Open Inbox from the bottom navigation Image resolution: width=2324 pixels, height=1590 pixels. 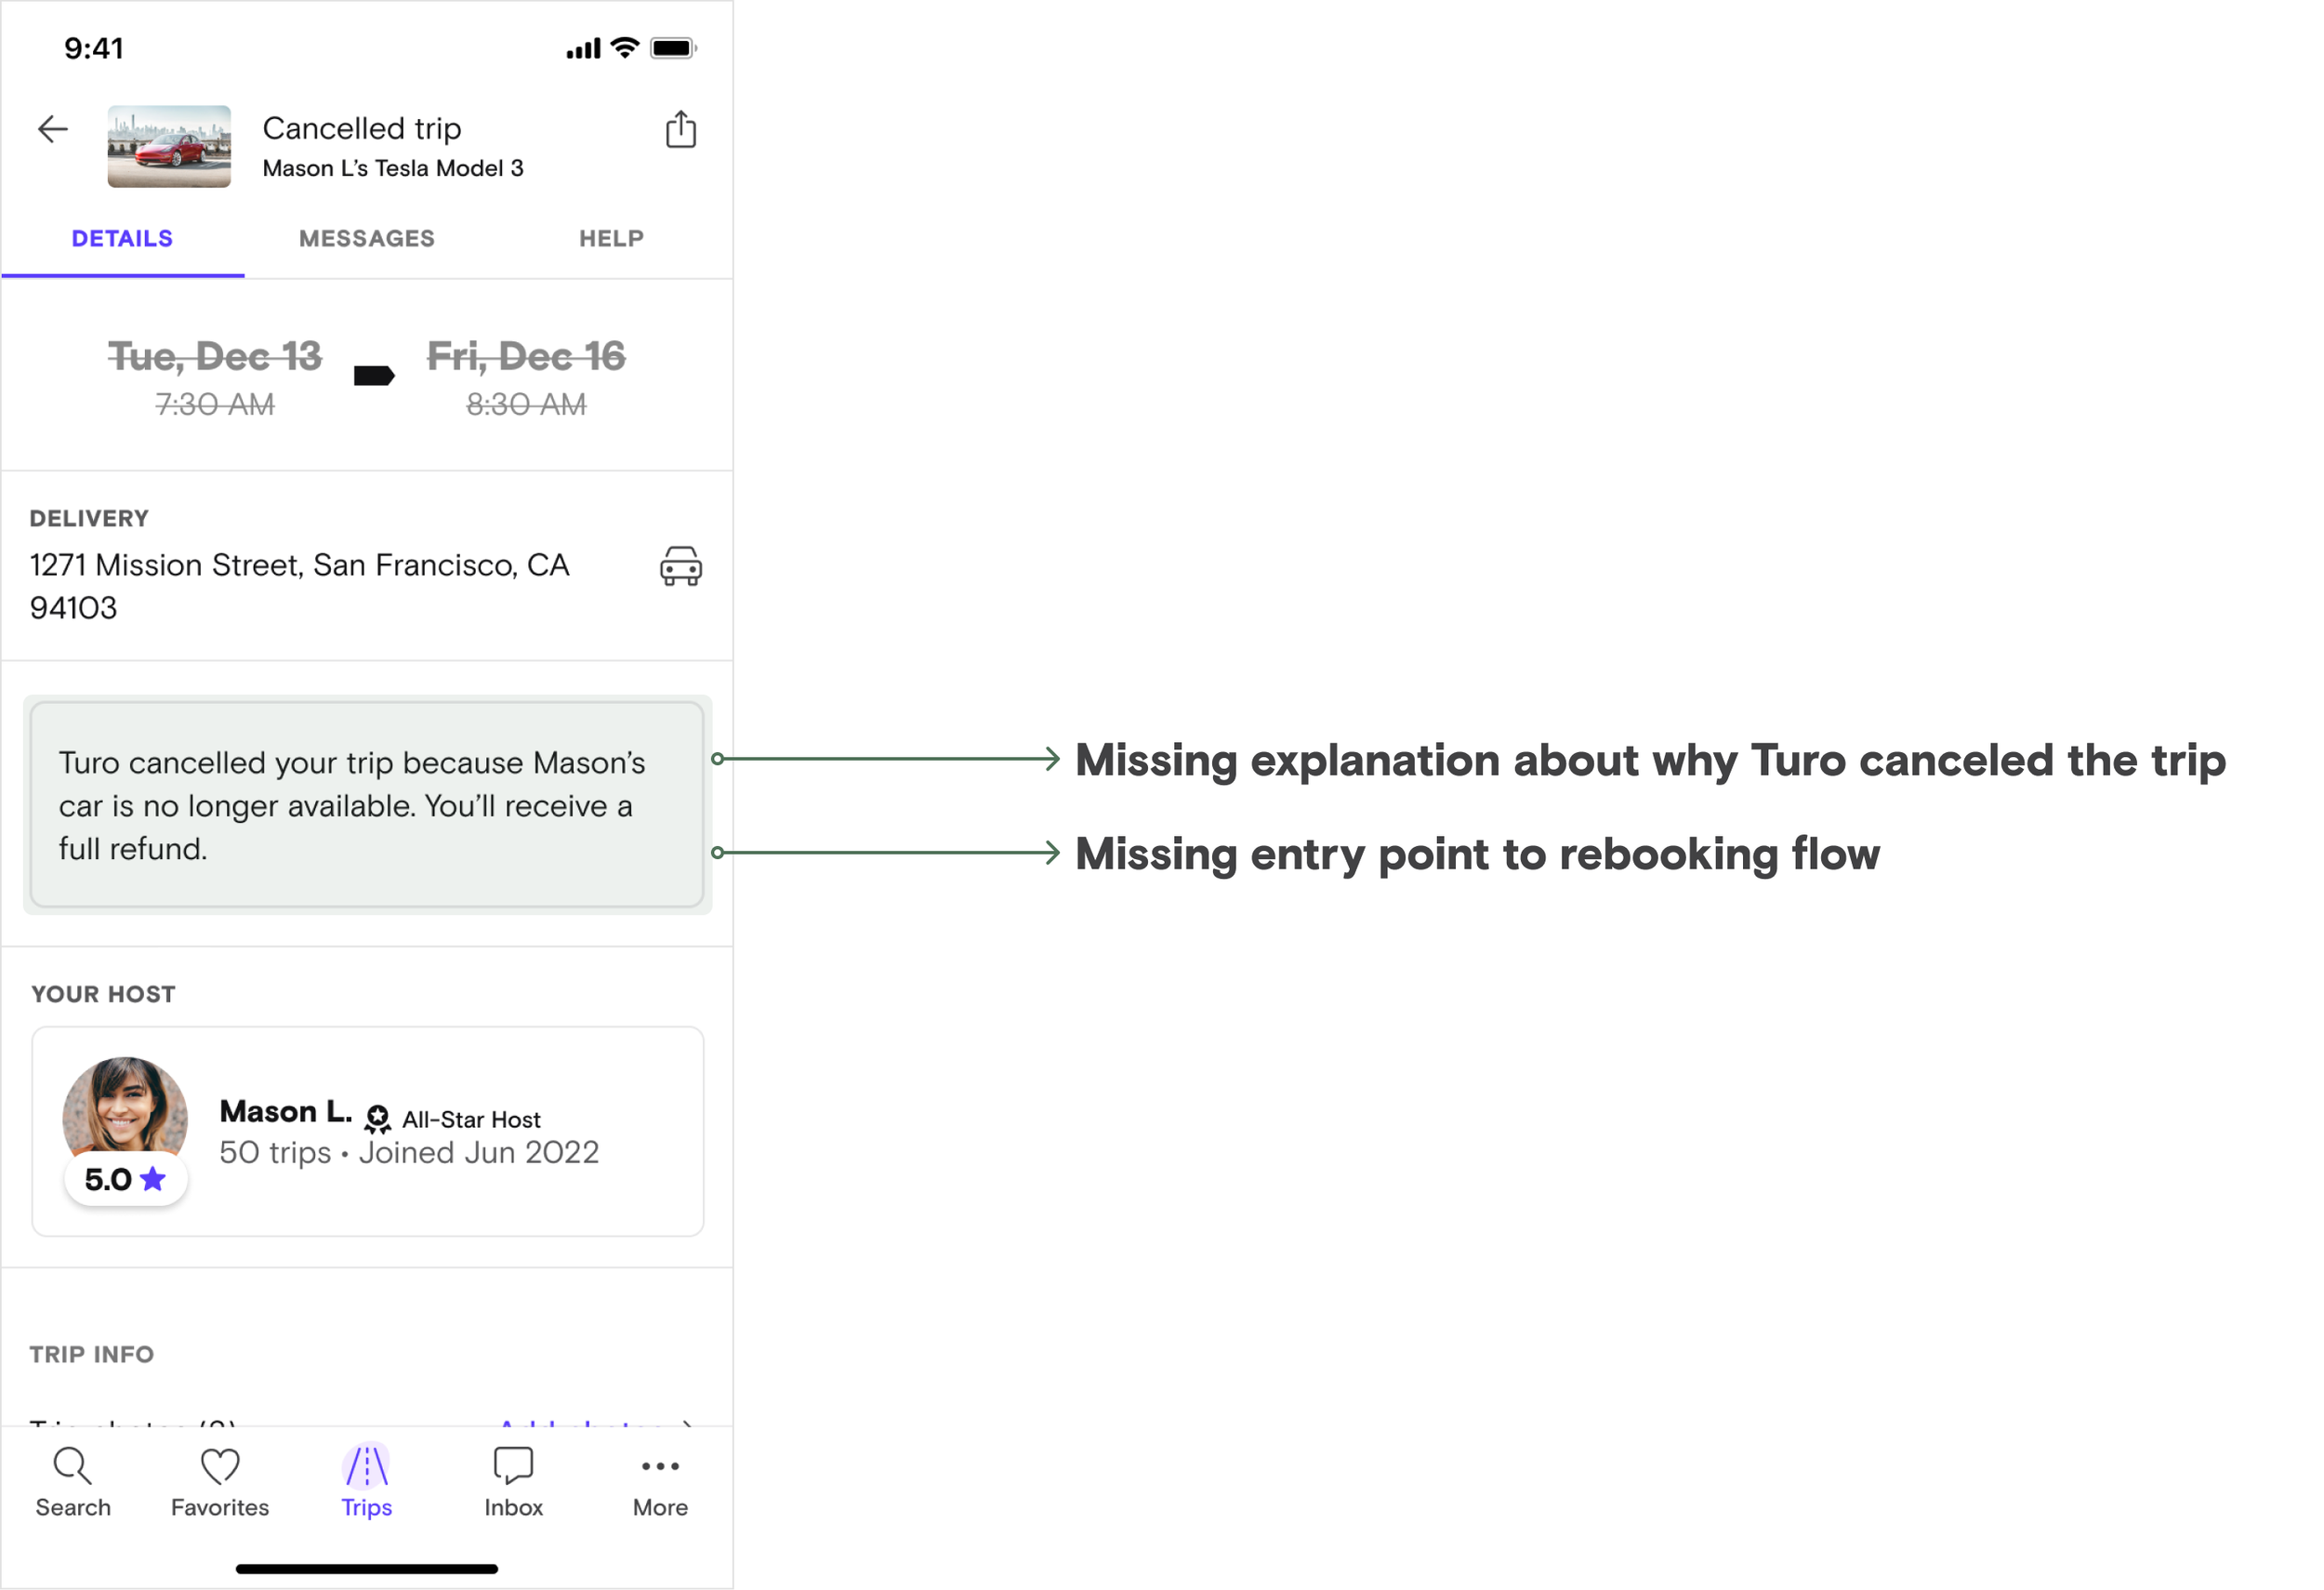[513, 1482]
